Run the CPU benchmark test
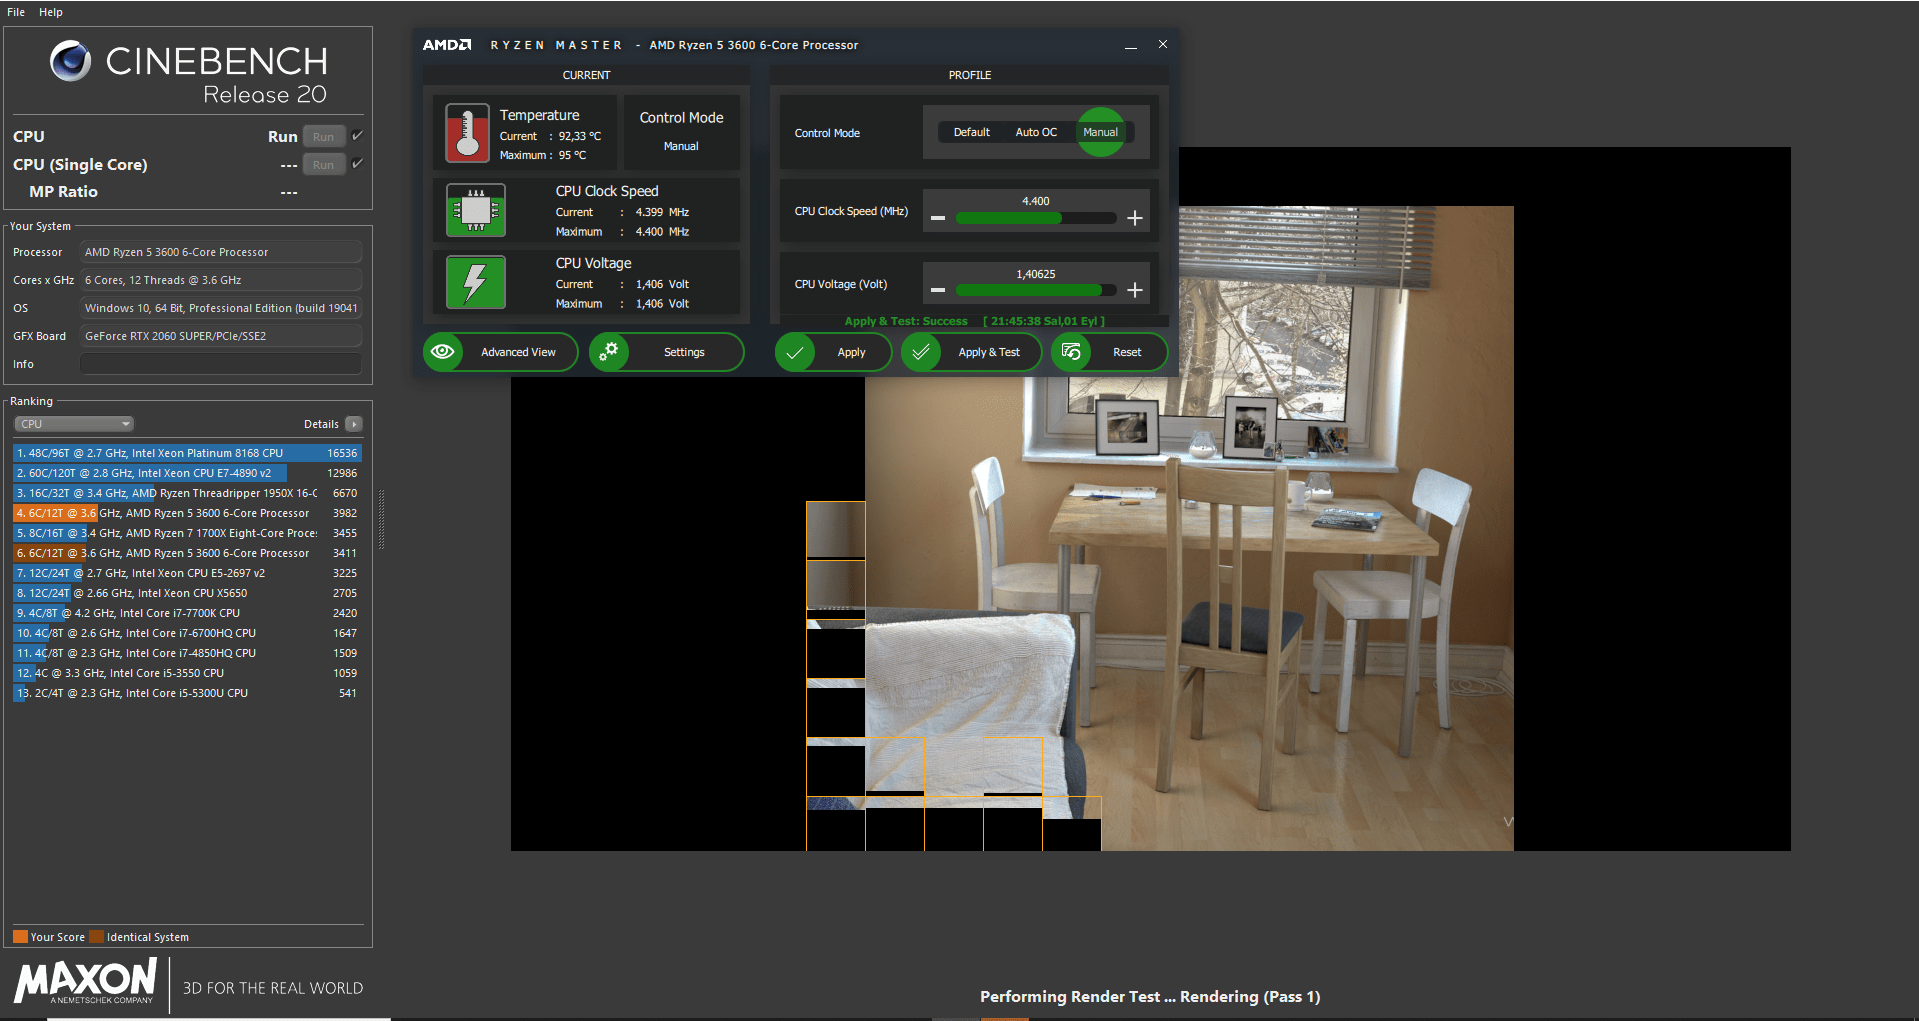This screenshot has height=1021, width=1919. click(324, 137)
